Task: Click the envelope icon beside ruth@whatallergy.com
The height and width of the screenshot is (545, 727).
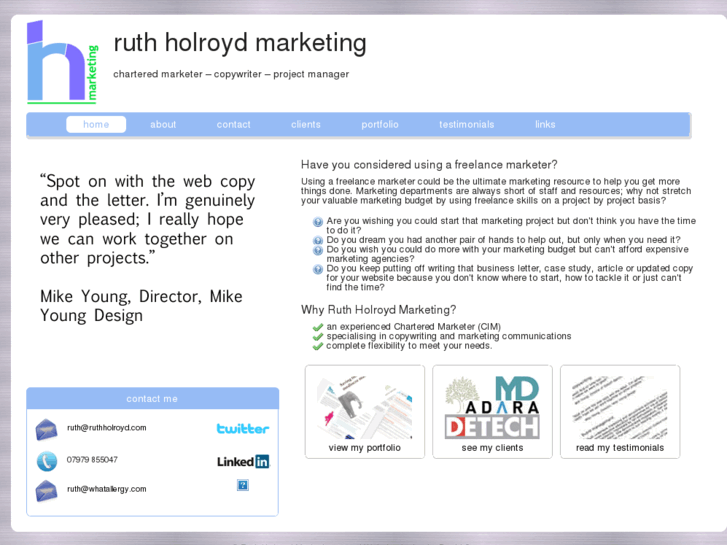Action: click(x=46, y=491)
